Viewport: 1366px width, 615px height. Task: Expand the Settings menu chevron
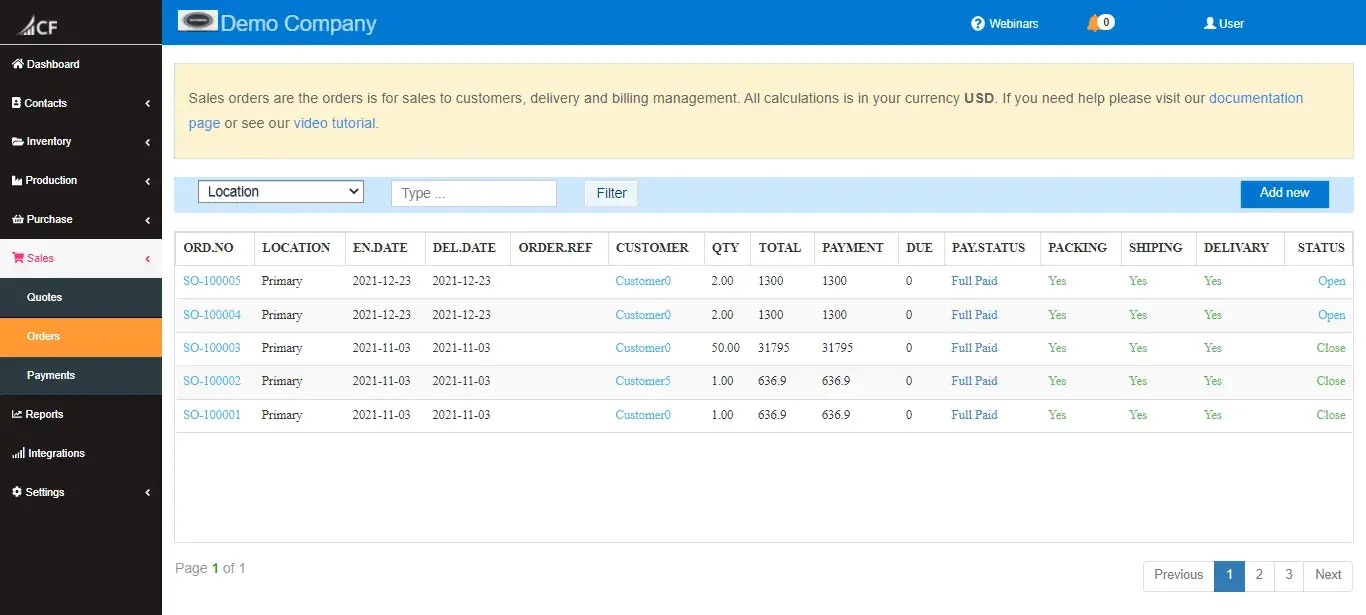coord(147,492)
